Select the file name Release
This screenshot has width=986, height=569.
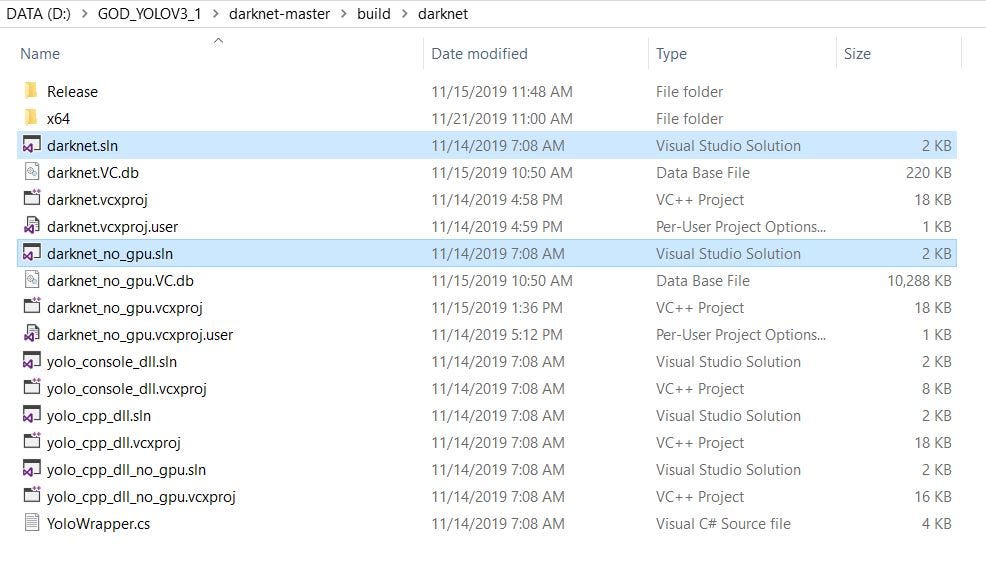click(x=72, y=92)
